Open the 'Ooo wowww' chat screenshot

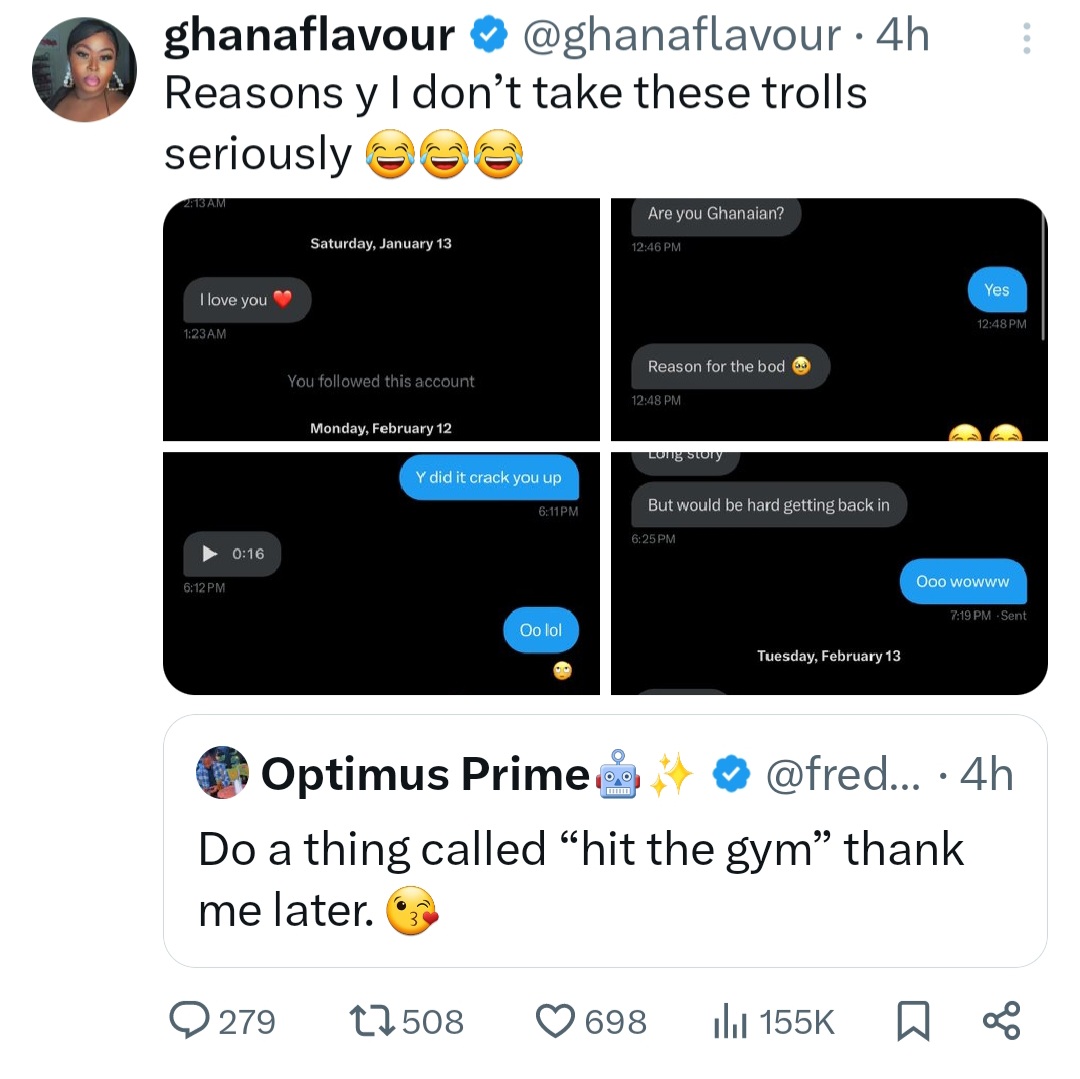click(829, 573)
